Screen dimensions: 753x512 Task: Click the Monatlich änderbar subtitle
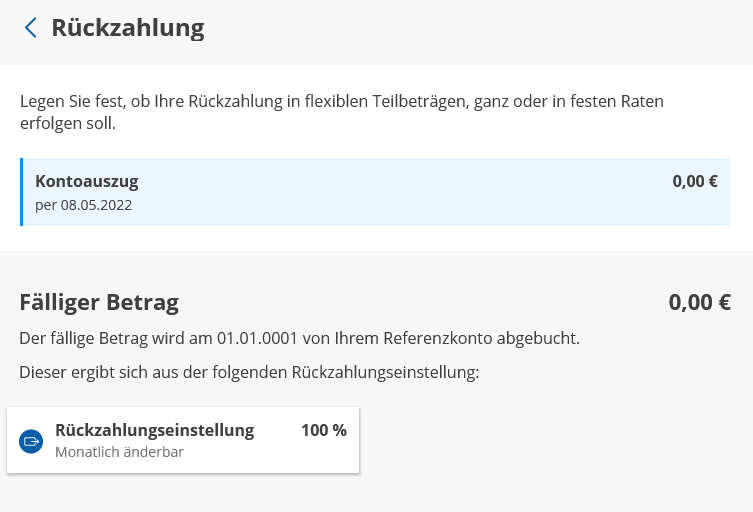[x=119, y=451]
